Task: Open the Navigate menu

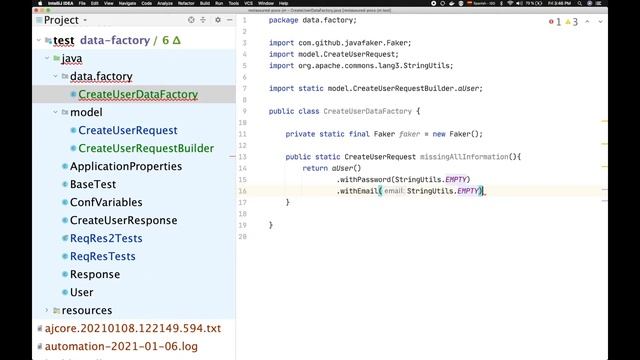Action: pyautogui.click(x=127, y=3)
